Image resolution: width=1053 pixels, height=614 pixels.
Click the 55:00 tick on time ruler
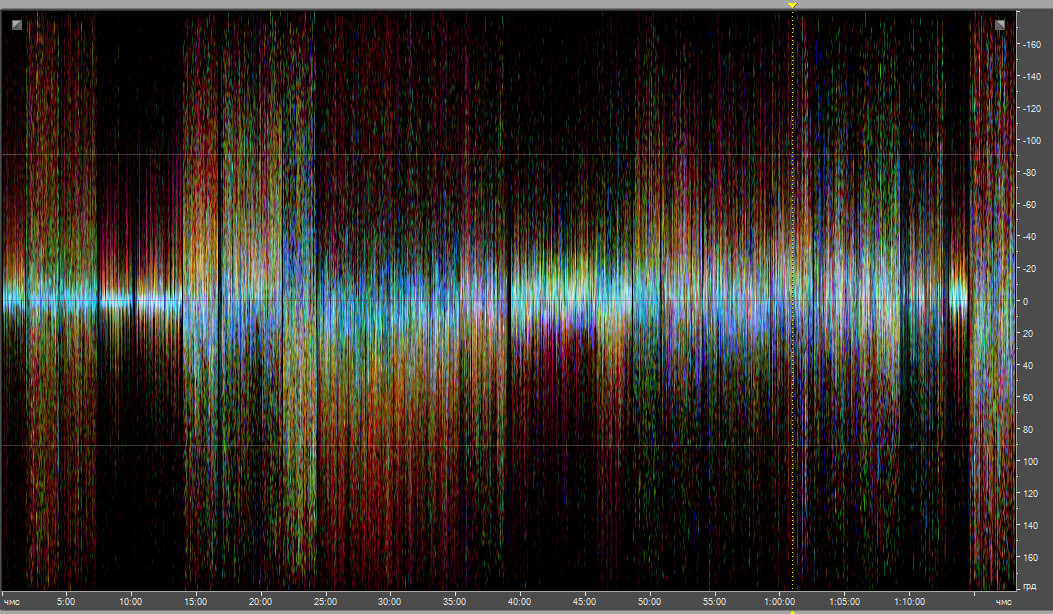(x=714, y=602)
